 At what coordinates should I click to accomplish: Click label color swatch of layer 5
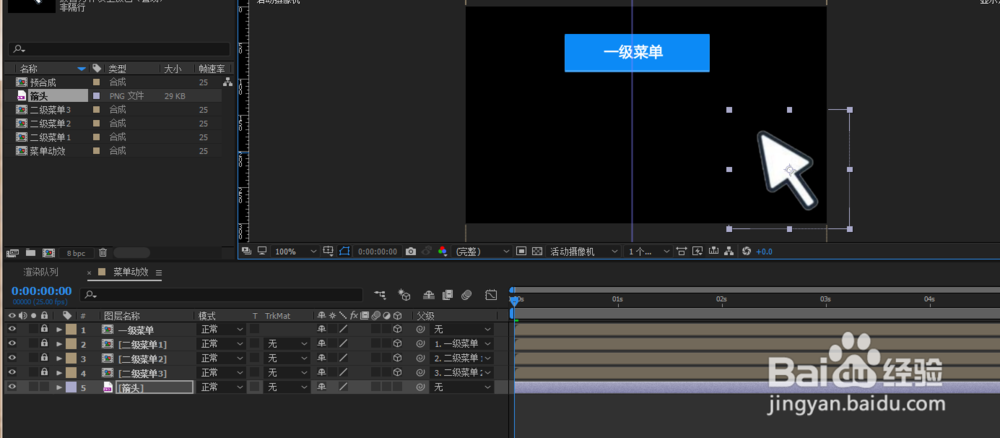(x=71, y=387)
